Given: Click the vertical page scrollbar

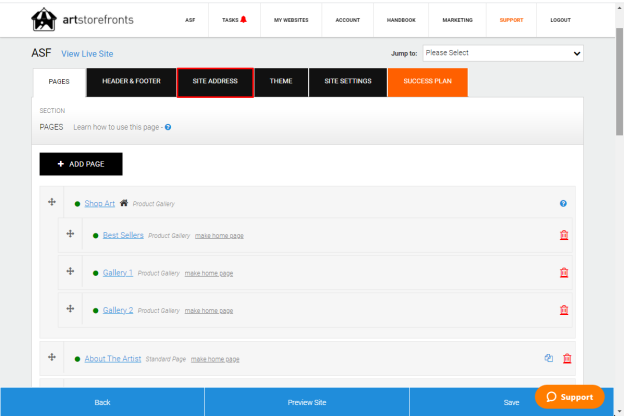Looking at the screenshot, I should (619, 82).
